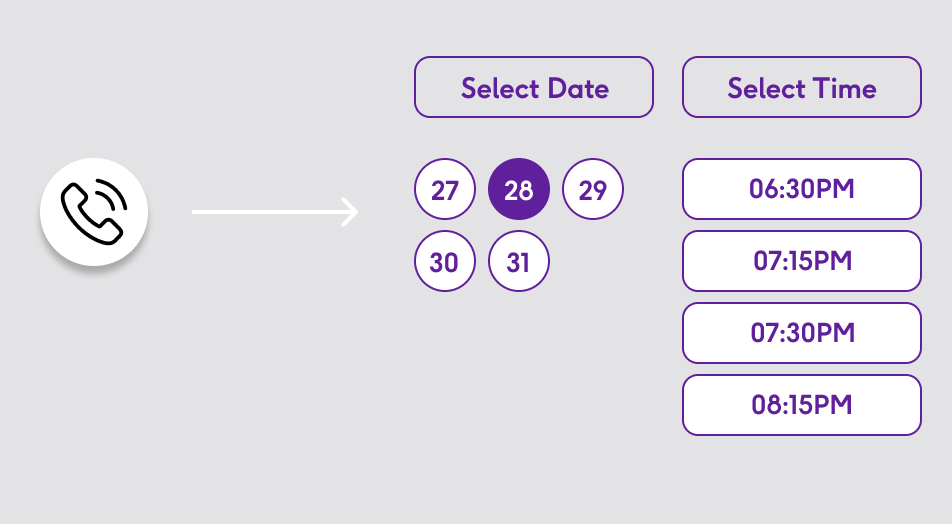
Task: Choose the 06:30PM time slot
Action: point(801,189)
